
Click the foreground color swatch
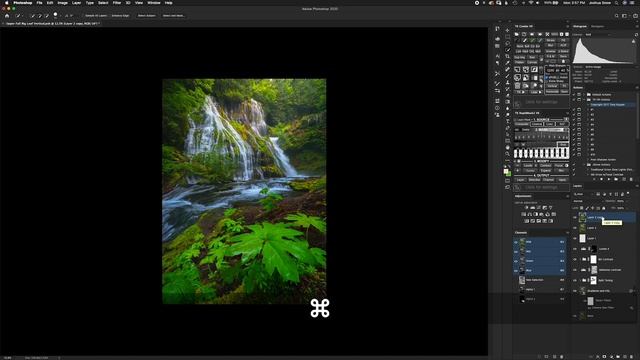tap(506, 171)
